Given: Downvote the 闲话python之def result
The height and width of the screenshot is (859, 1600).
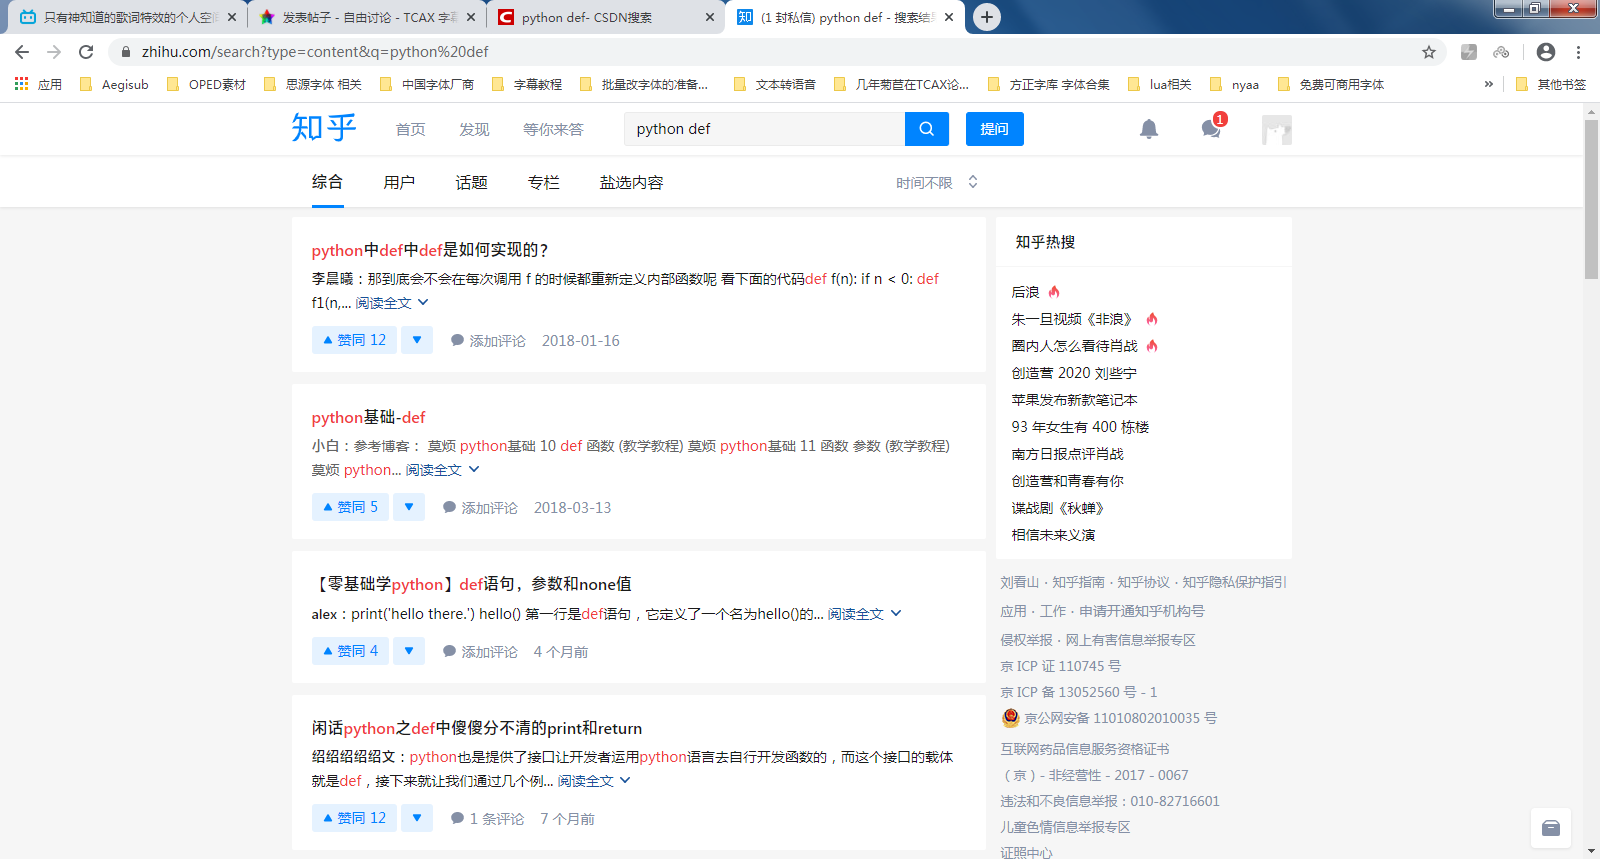Looking at the screenshot, I should pos(417,818).
